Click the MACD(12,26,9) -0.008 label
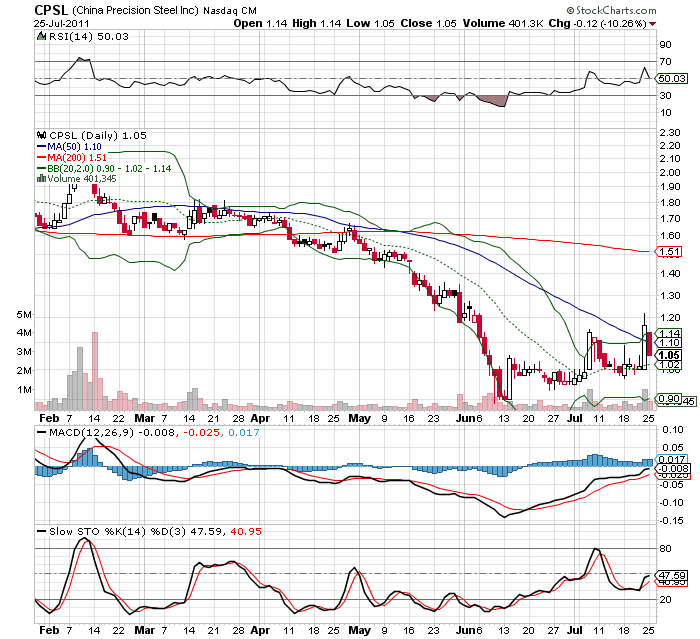The width and height of the screenshot is (700, 639). click(112, 432)
